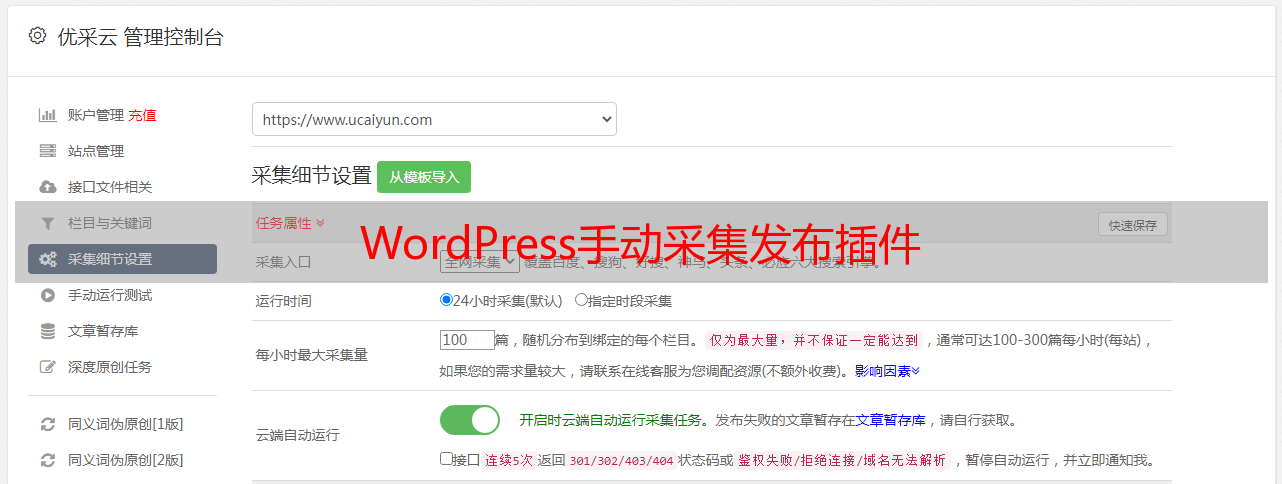Check the 接口 checkbox for auto-pause

click(446, 459)
